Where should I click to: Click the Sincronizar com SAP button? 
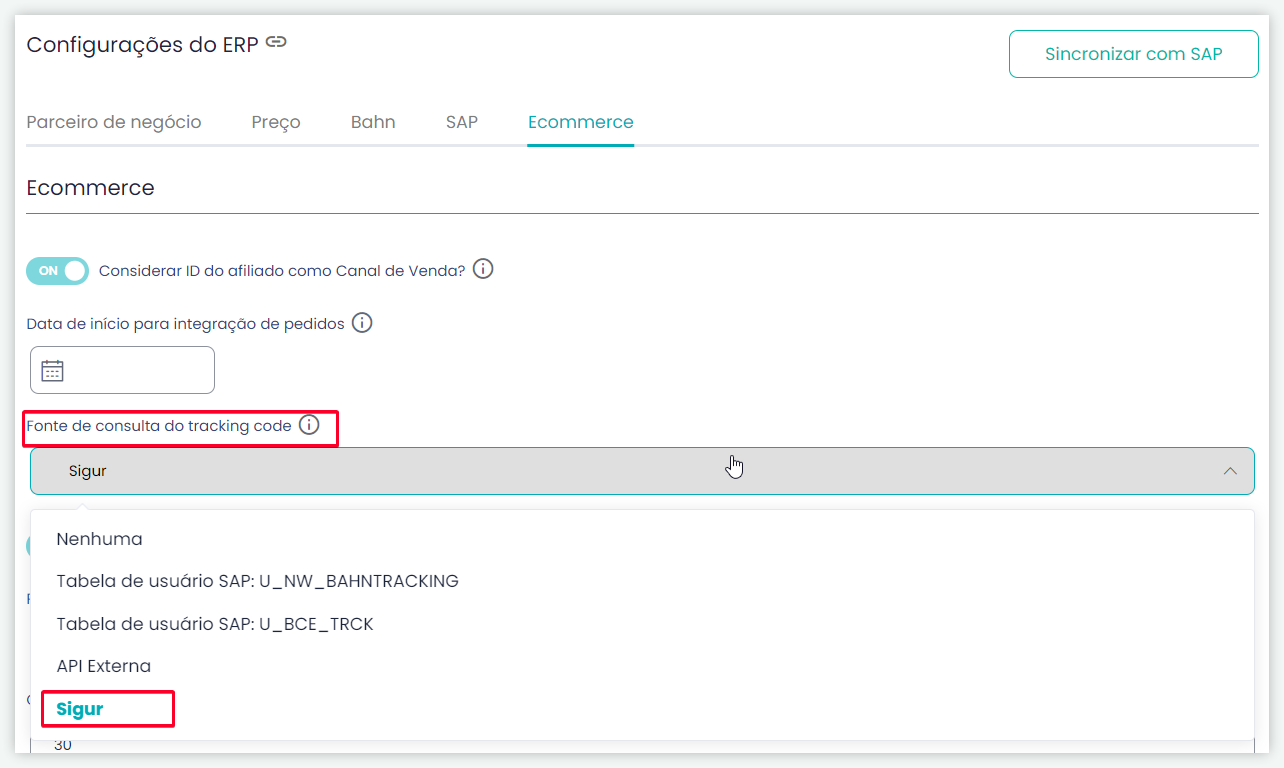[x=1133, y=54]
